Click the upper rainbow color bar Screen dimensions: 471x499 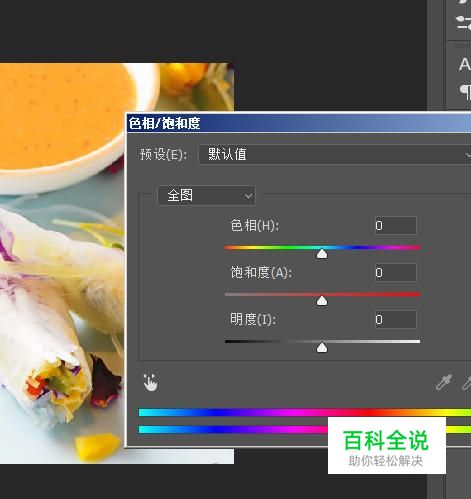(305, 412)
